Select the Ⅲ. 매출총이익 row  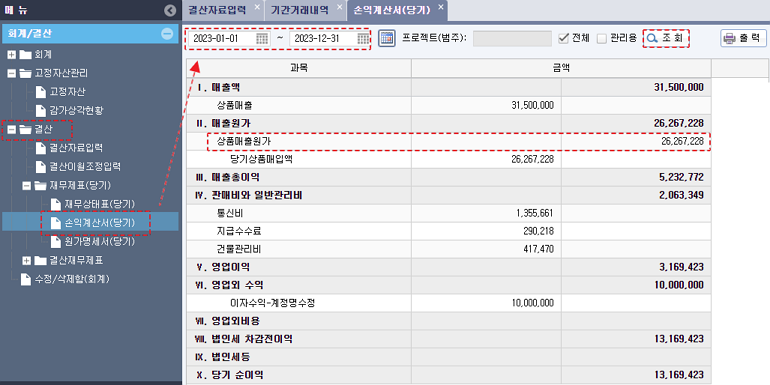[x=449, y=177]
